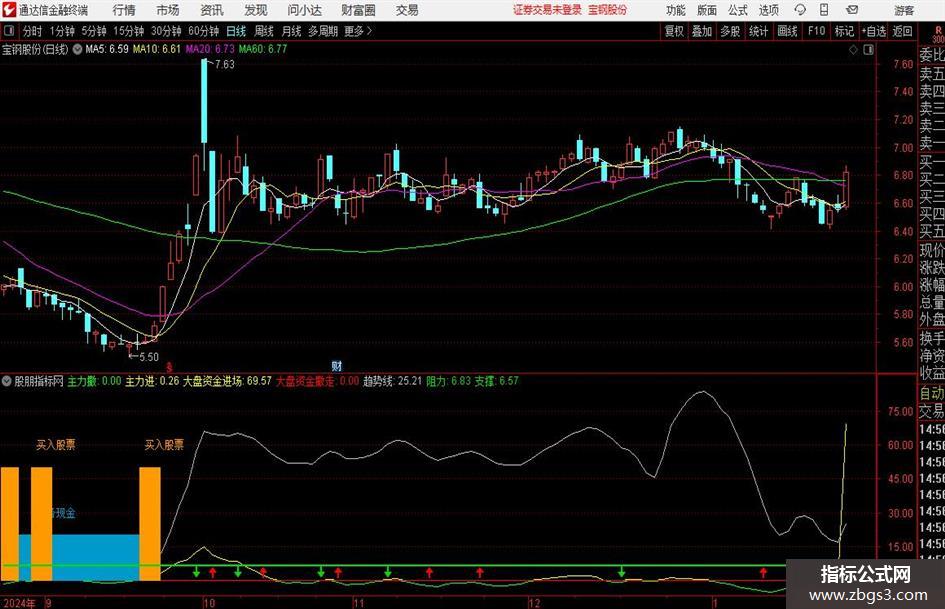Click the 通达信 app logo icon
Image resolution: width=945 pixels, height=609 pixels.
click(x=8, y=10)
